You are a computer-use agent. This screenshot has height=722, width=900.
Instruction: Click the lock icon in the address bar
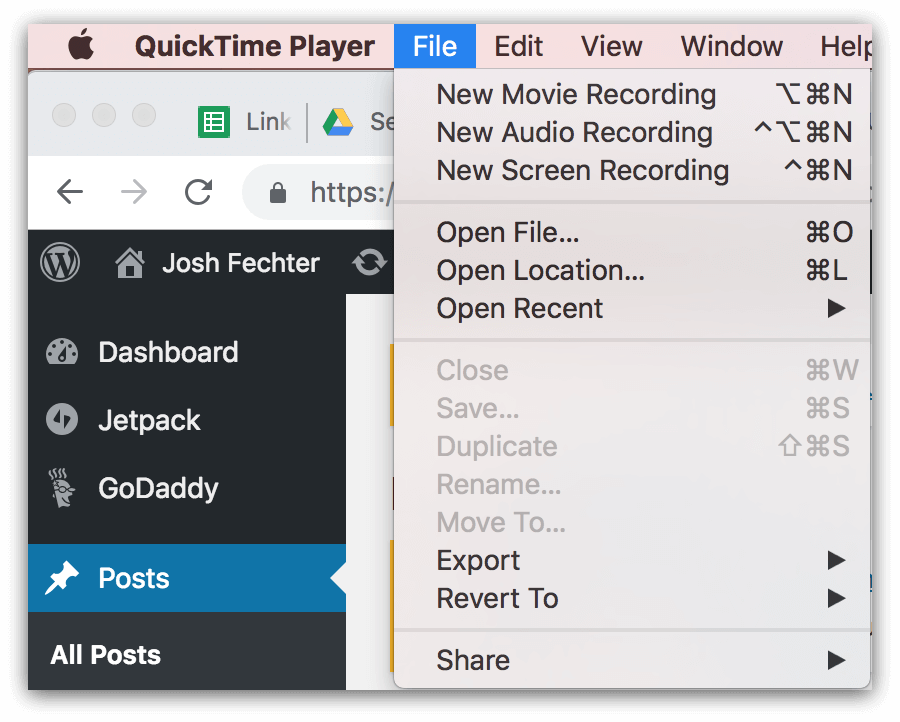point(278,193)
